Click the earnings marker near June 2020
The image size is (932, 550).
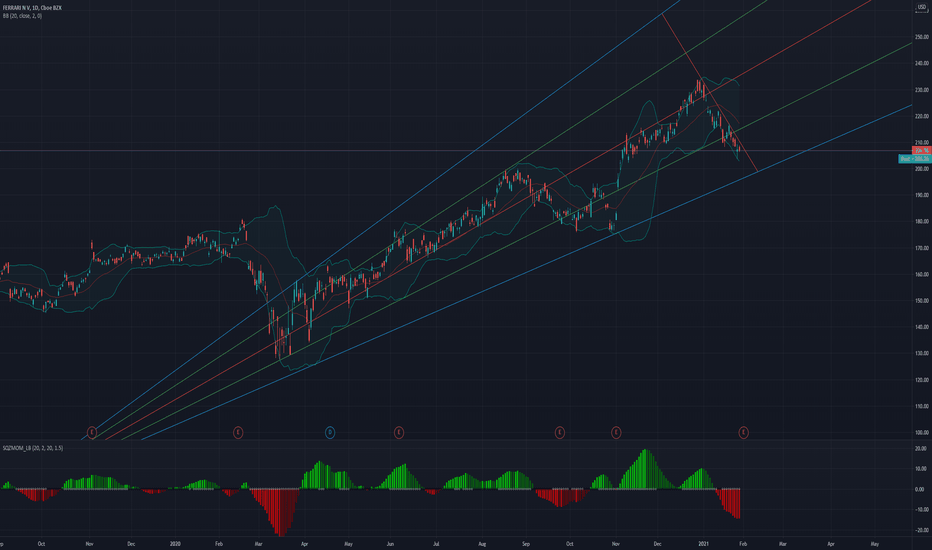click(x=399, y=432)
